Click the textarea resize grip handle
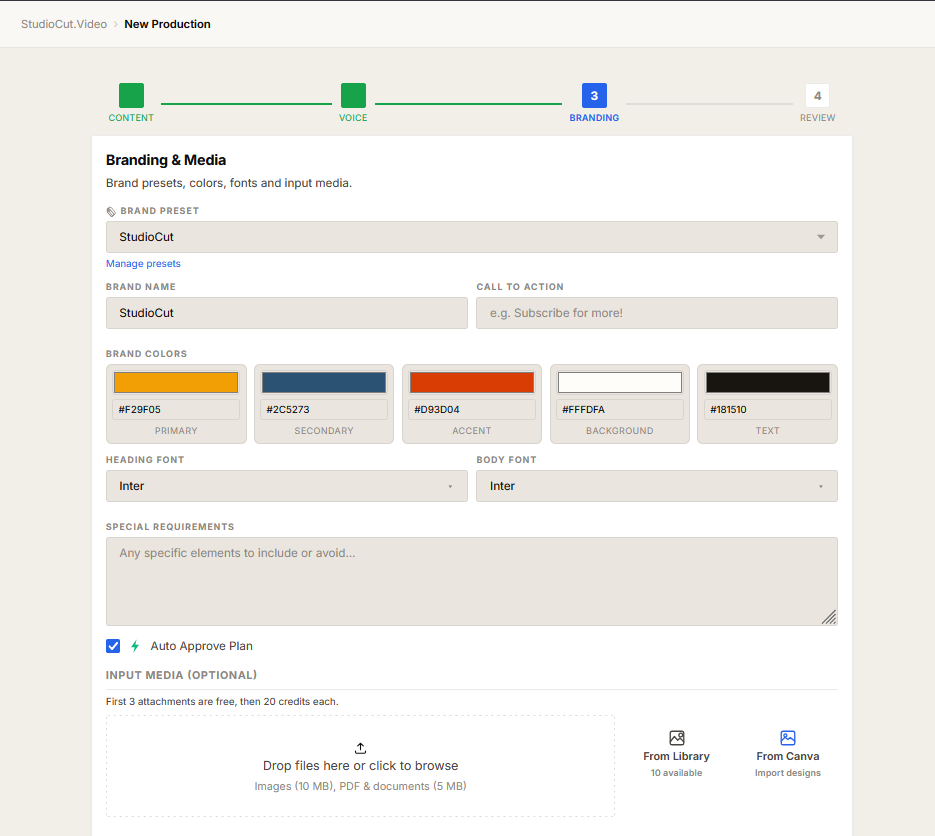 coord(829,617)
